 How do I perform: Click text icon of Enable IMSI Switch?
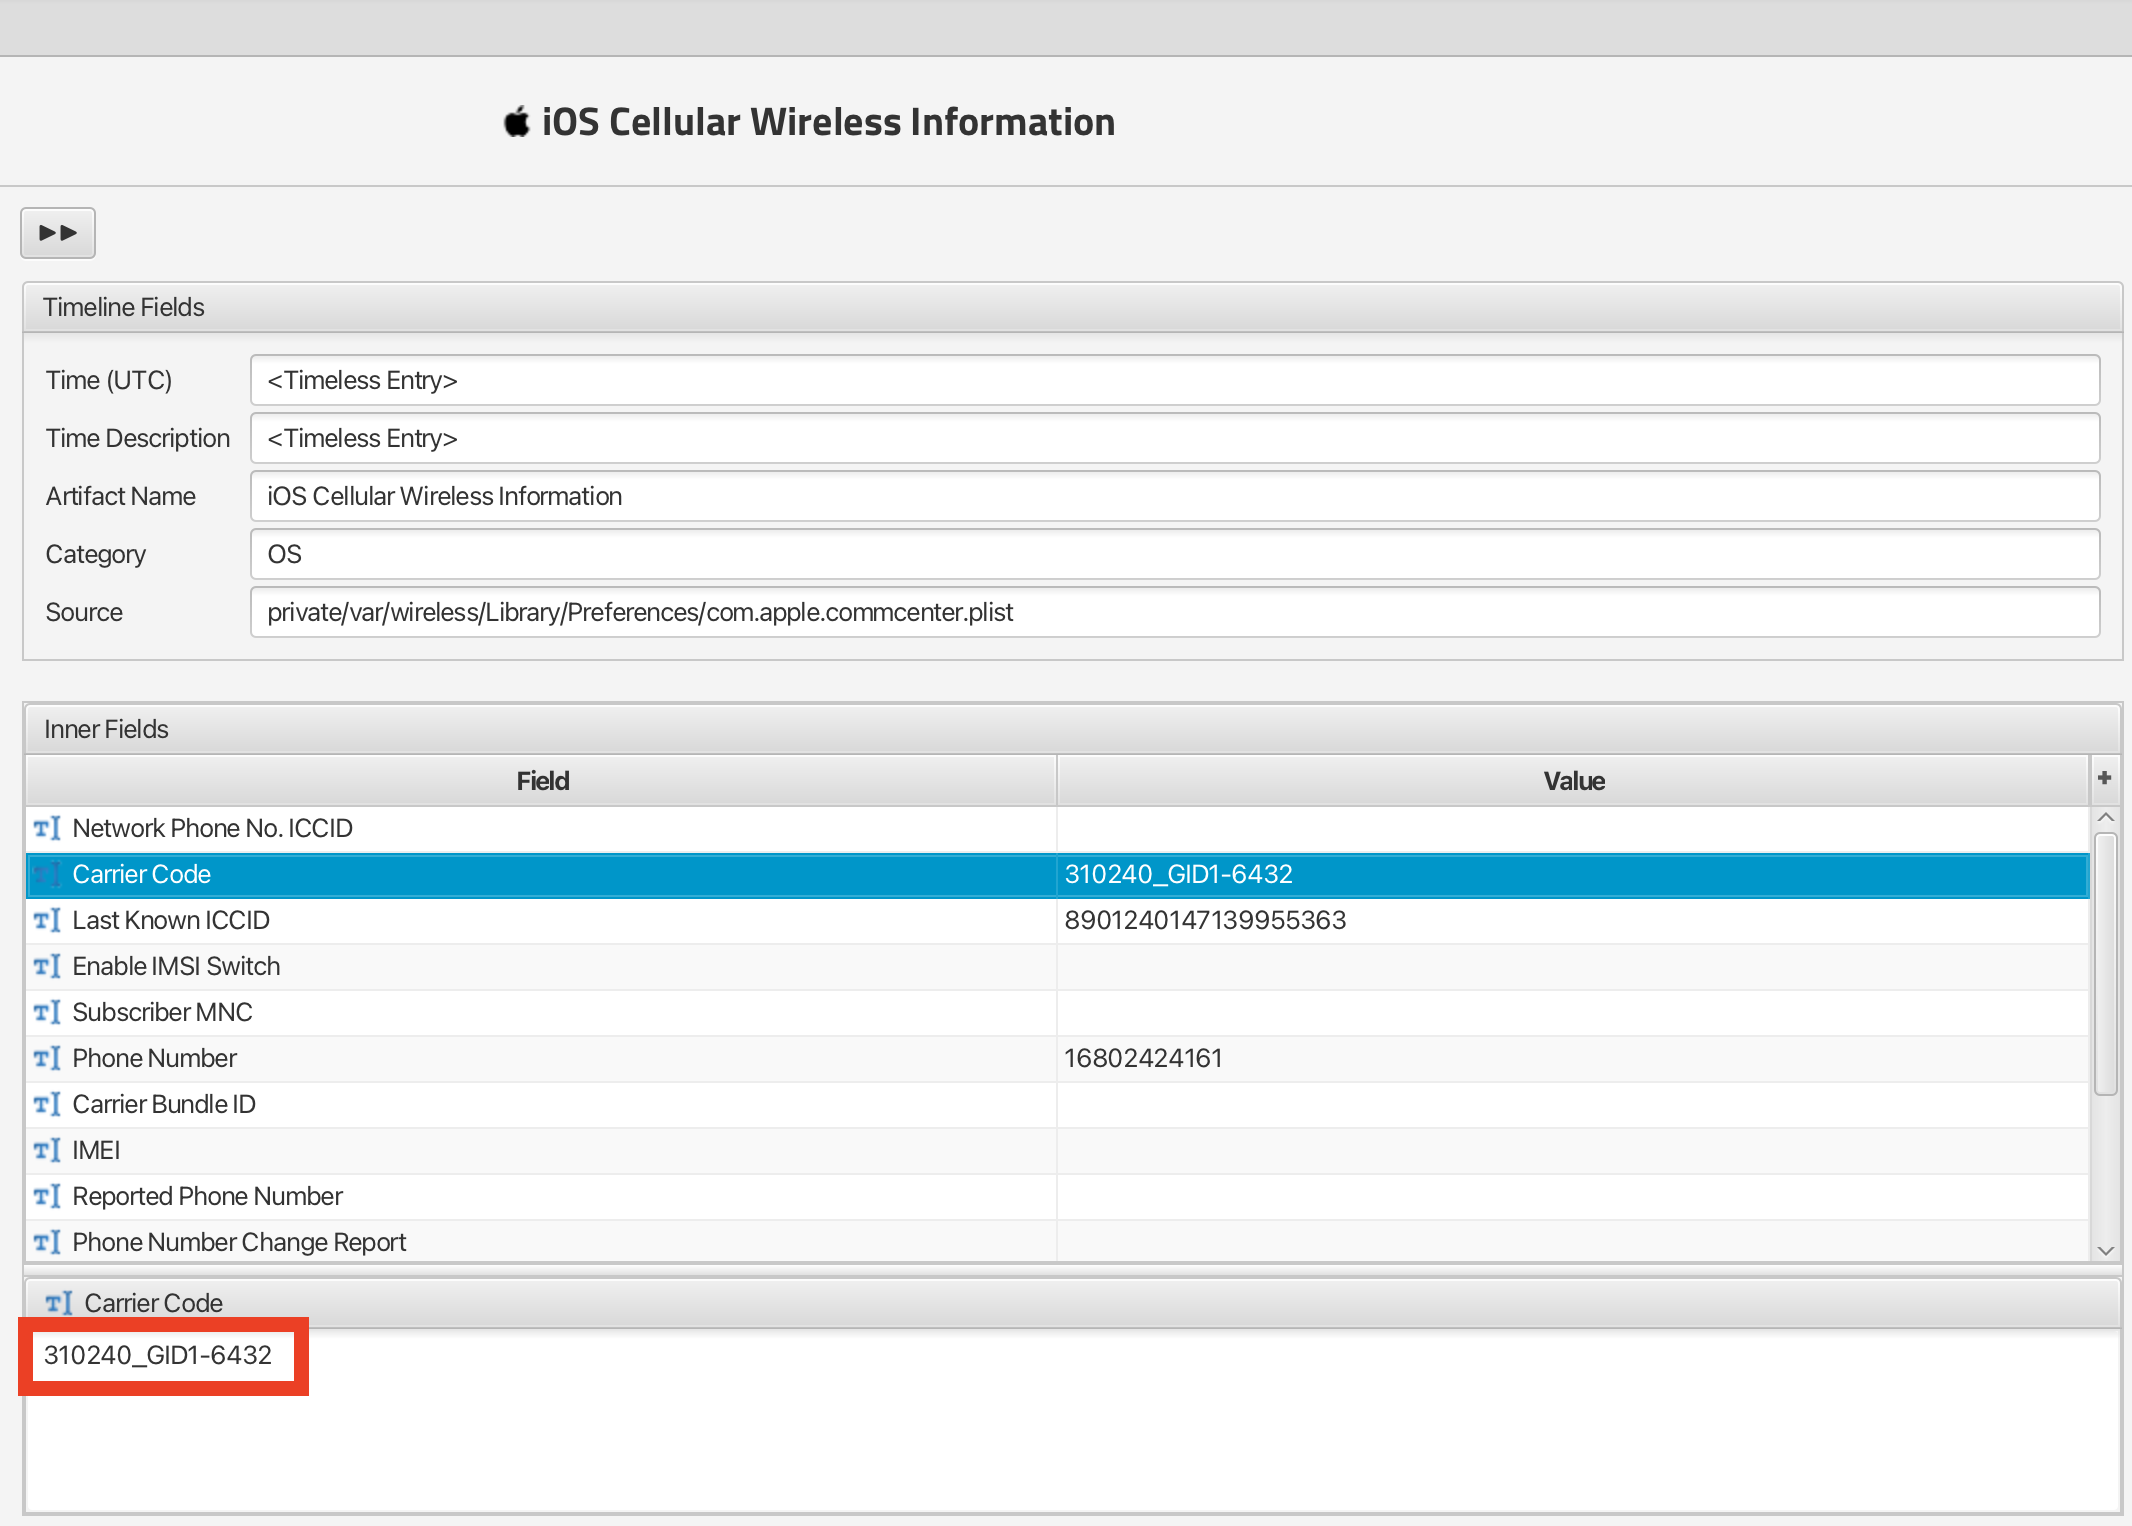pos(47,966)
